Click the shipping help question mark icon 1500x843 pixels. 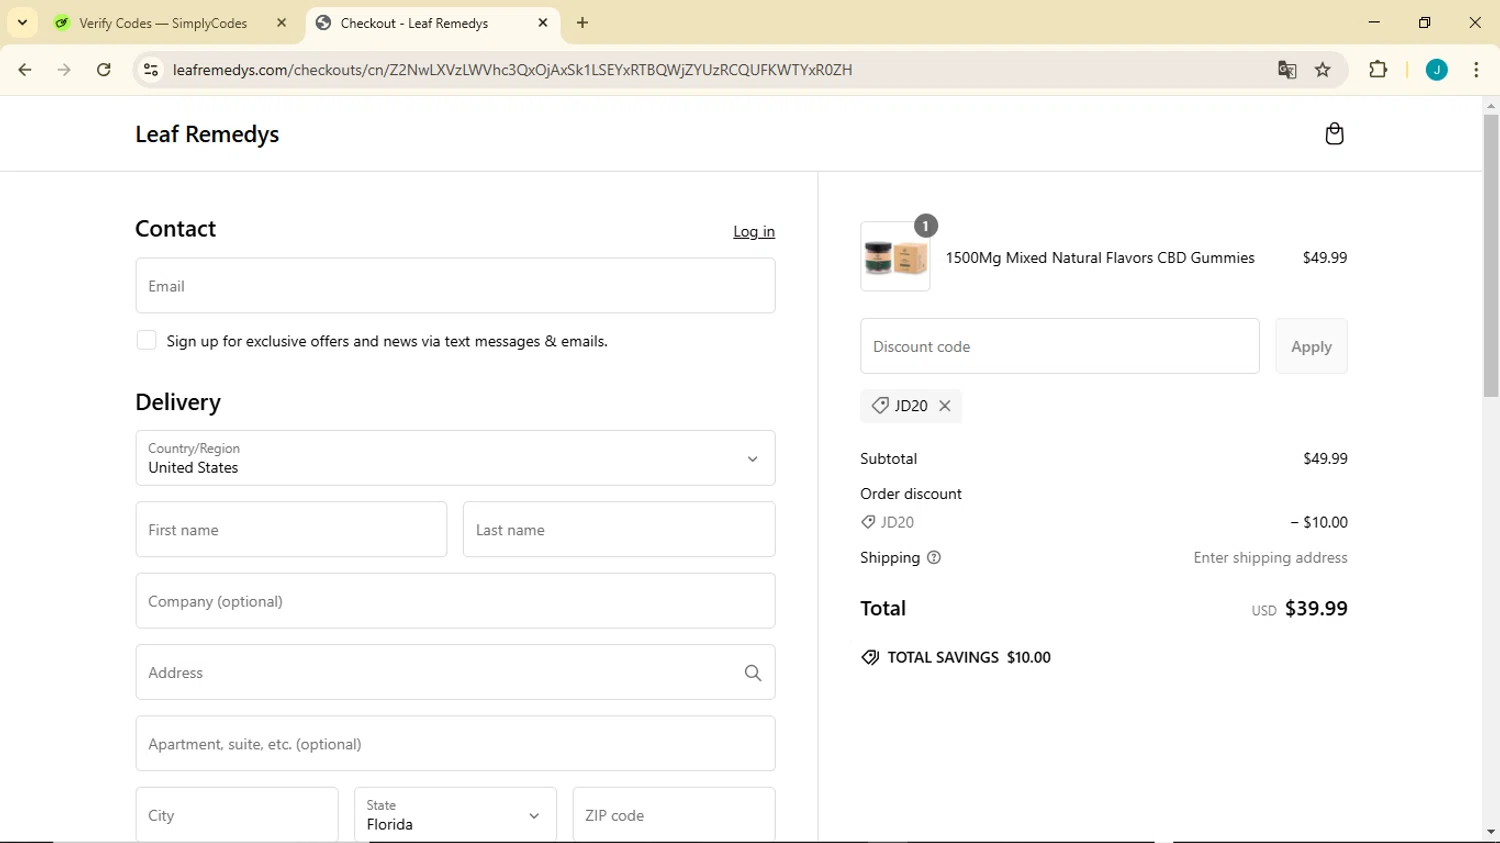(x=934, y=558)
